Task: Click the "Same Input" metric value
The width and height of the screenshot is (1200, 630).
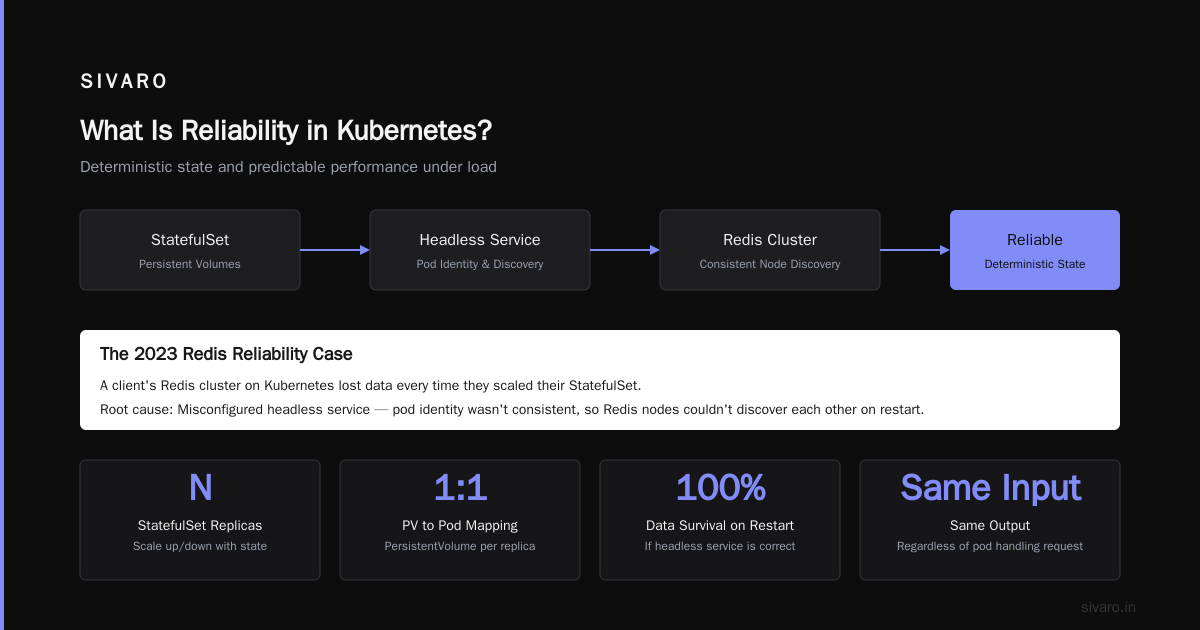Action: point(990,488)
